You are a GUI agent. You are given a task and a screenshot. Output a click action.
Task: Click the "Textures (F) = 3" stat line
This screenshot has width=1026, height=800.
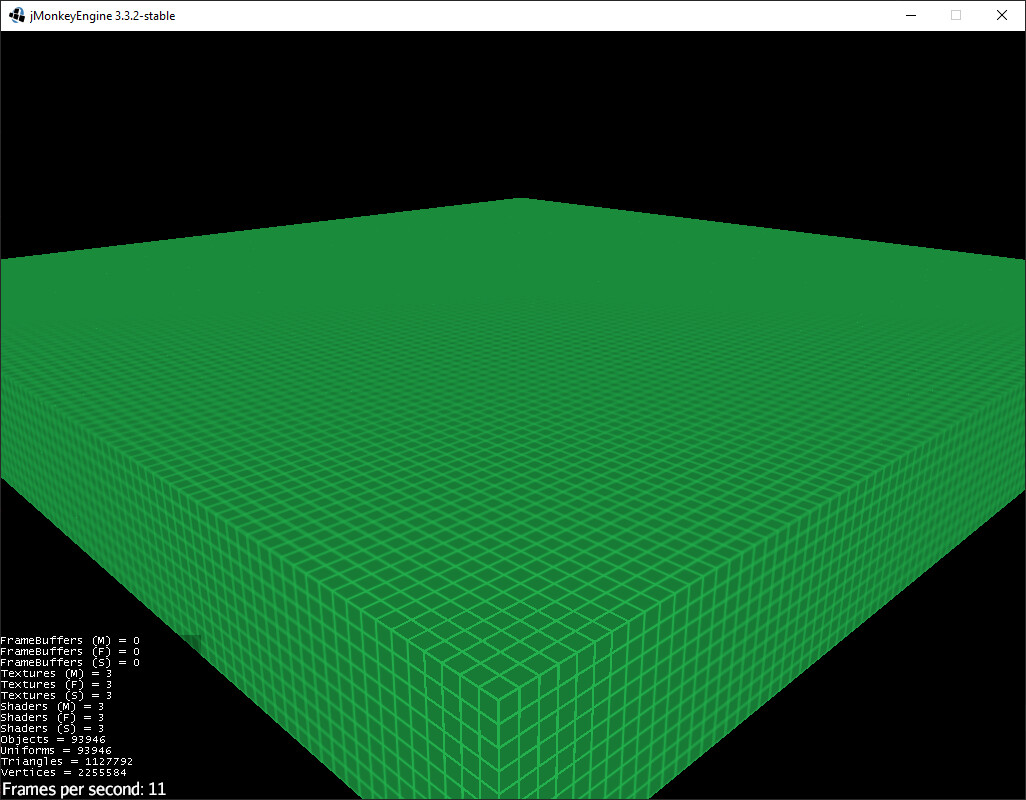pyautogui.click(x=56, y=684)
